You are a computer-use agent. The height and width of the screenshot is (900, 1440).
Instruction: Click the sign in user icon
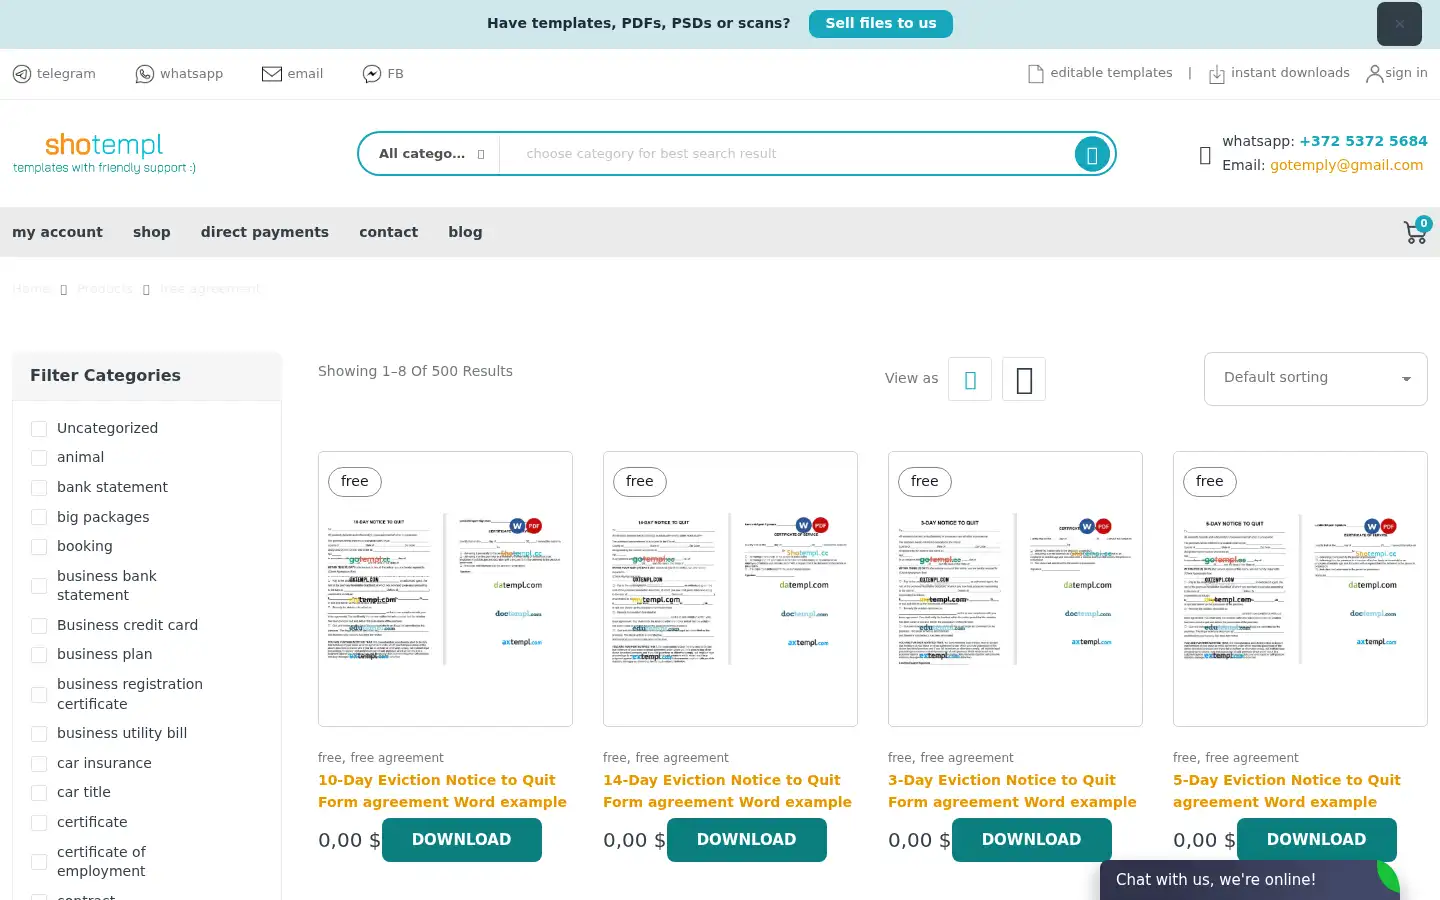pyautogui.click(x=1375, y=74)
